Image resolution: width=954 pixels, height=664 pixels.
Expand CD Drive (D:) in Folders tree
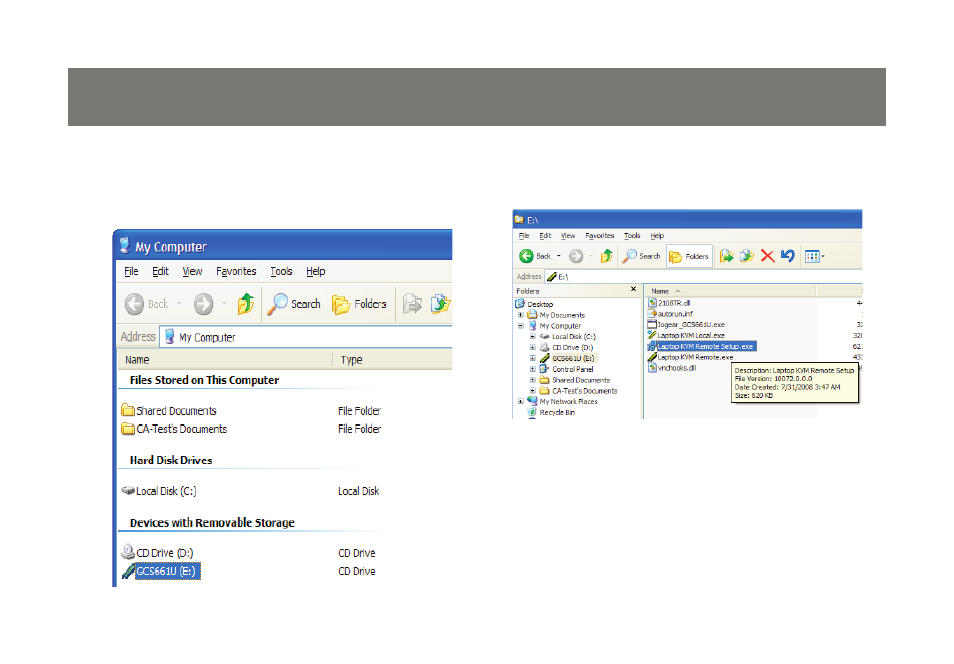(x=532, y=348)
